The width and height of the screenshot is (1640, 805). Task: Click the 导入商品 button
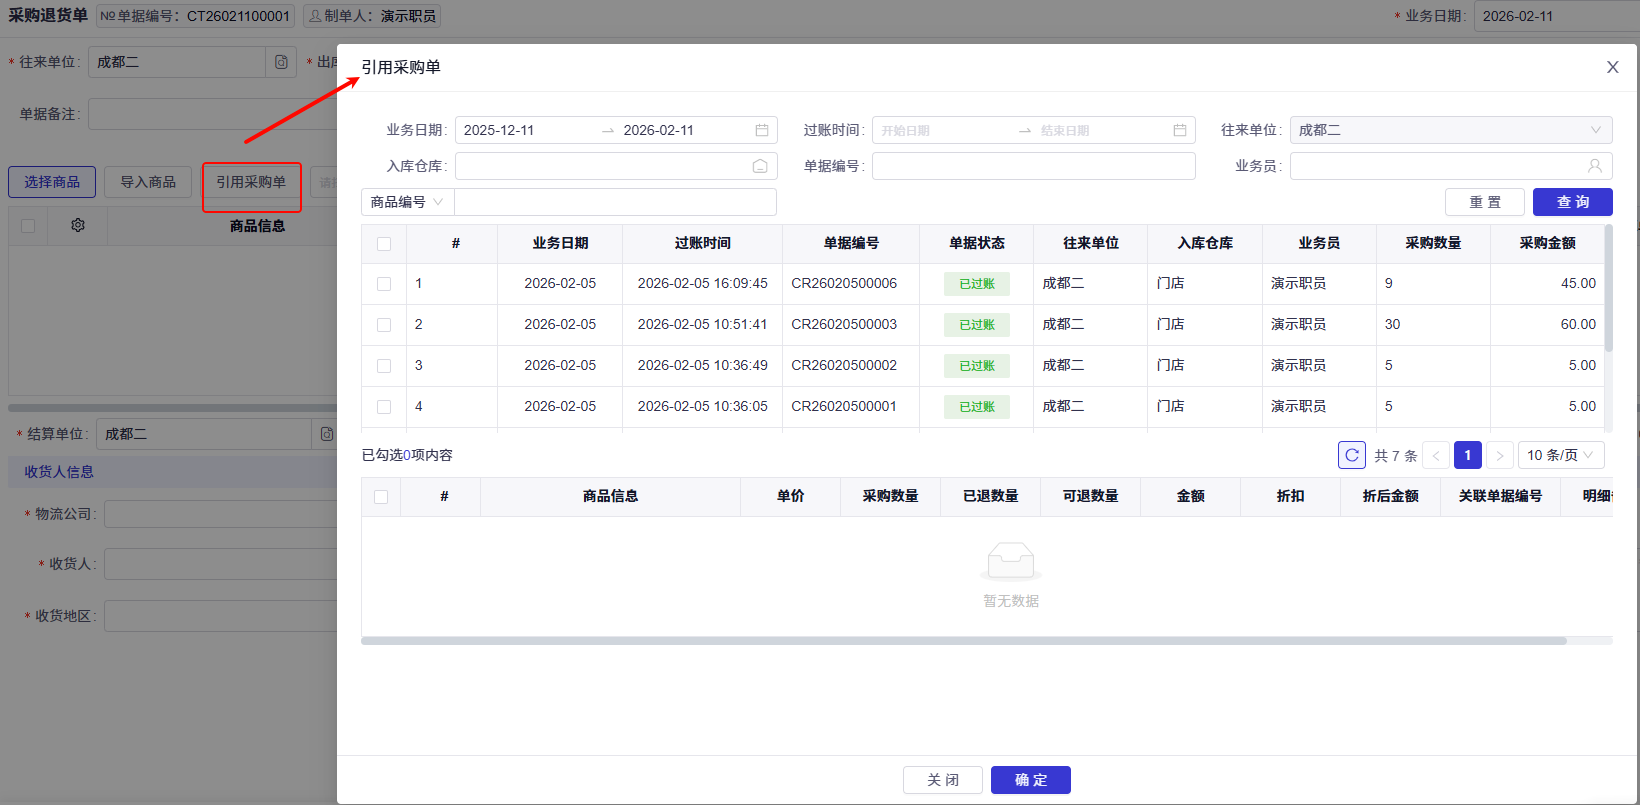(148, 182)
